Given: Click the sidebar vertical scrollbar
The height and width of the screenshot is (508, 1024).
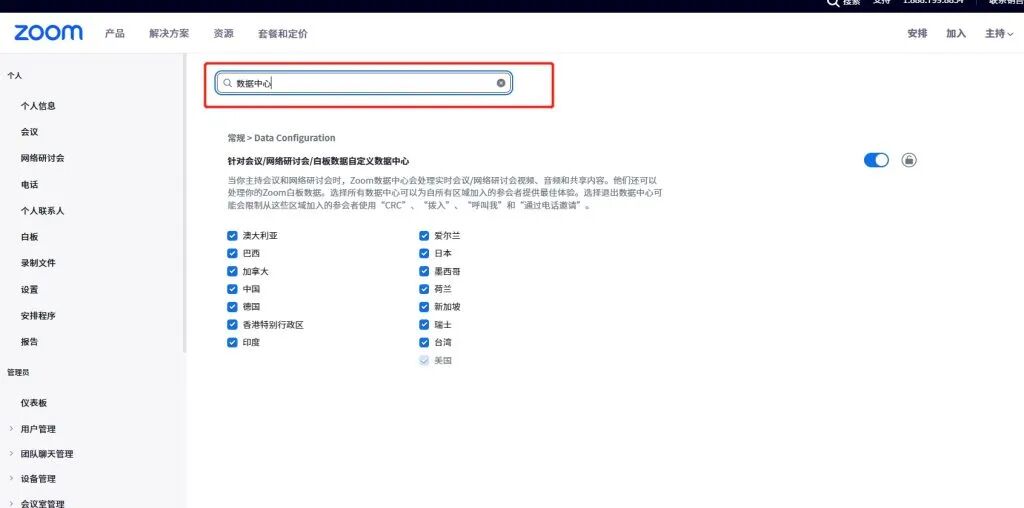Looking at the screenshot, I should tap(184, 203).
